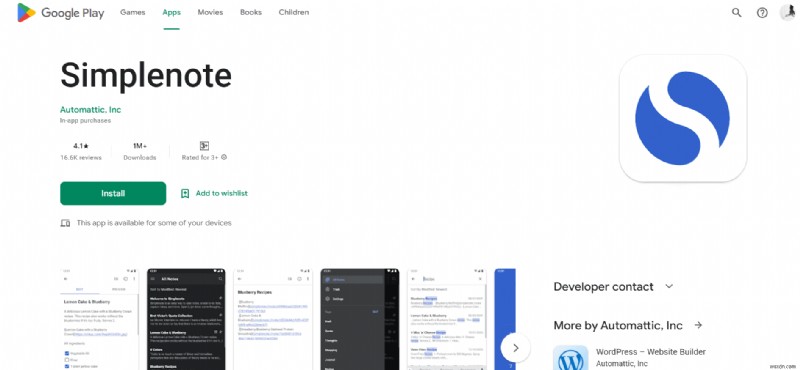Go to the Games tab
Viewport: 800px width, 370px height.
(133, 12)
